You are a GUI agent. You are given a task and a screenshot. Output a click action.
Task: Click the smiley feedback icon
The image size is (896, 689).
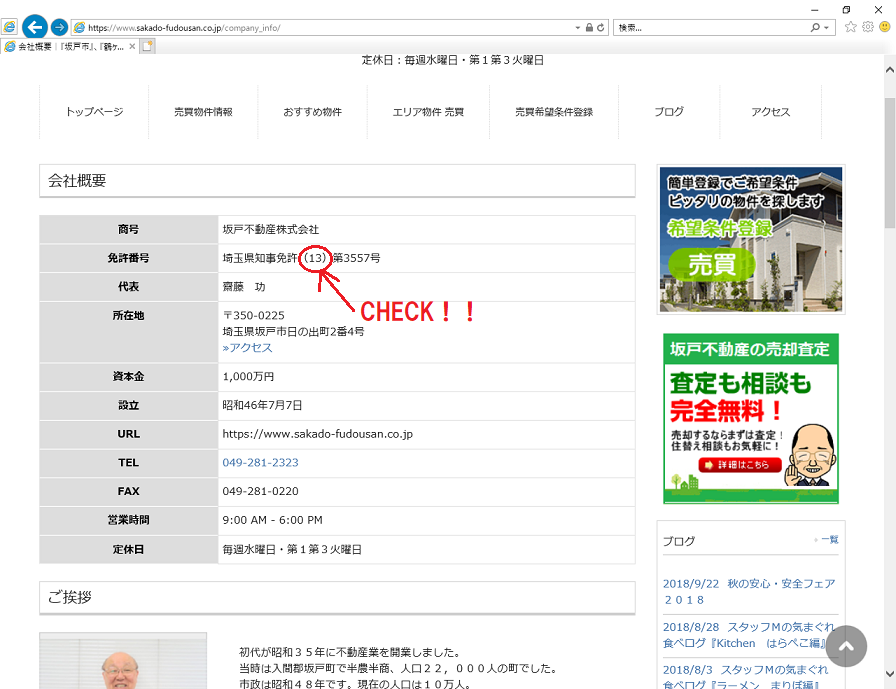tap(885, 27)
